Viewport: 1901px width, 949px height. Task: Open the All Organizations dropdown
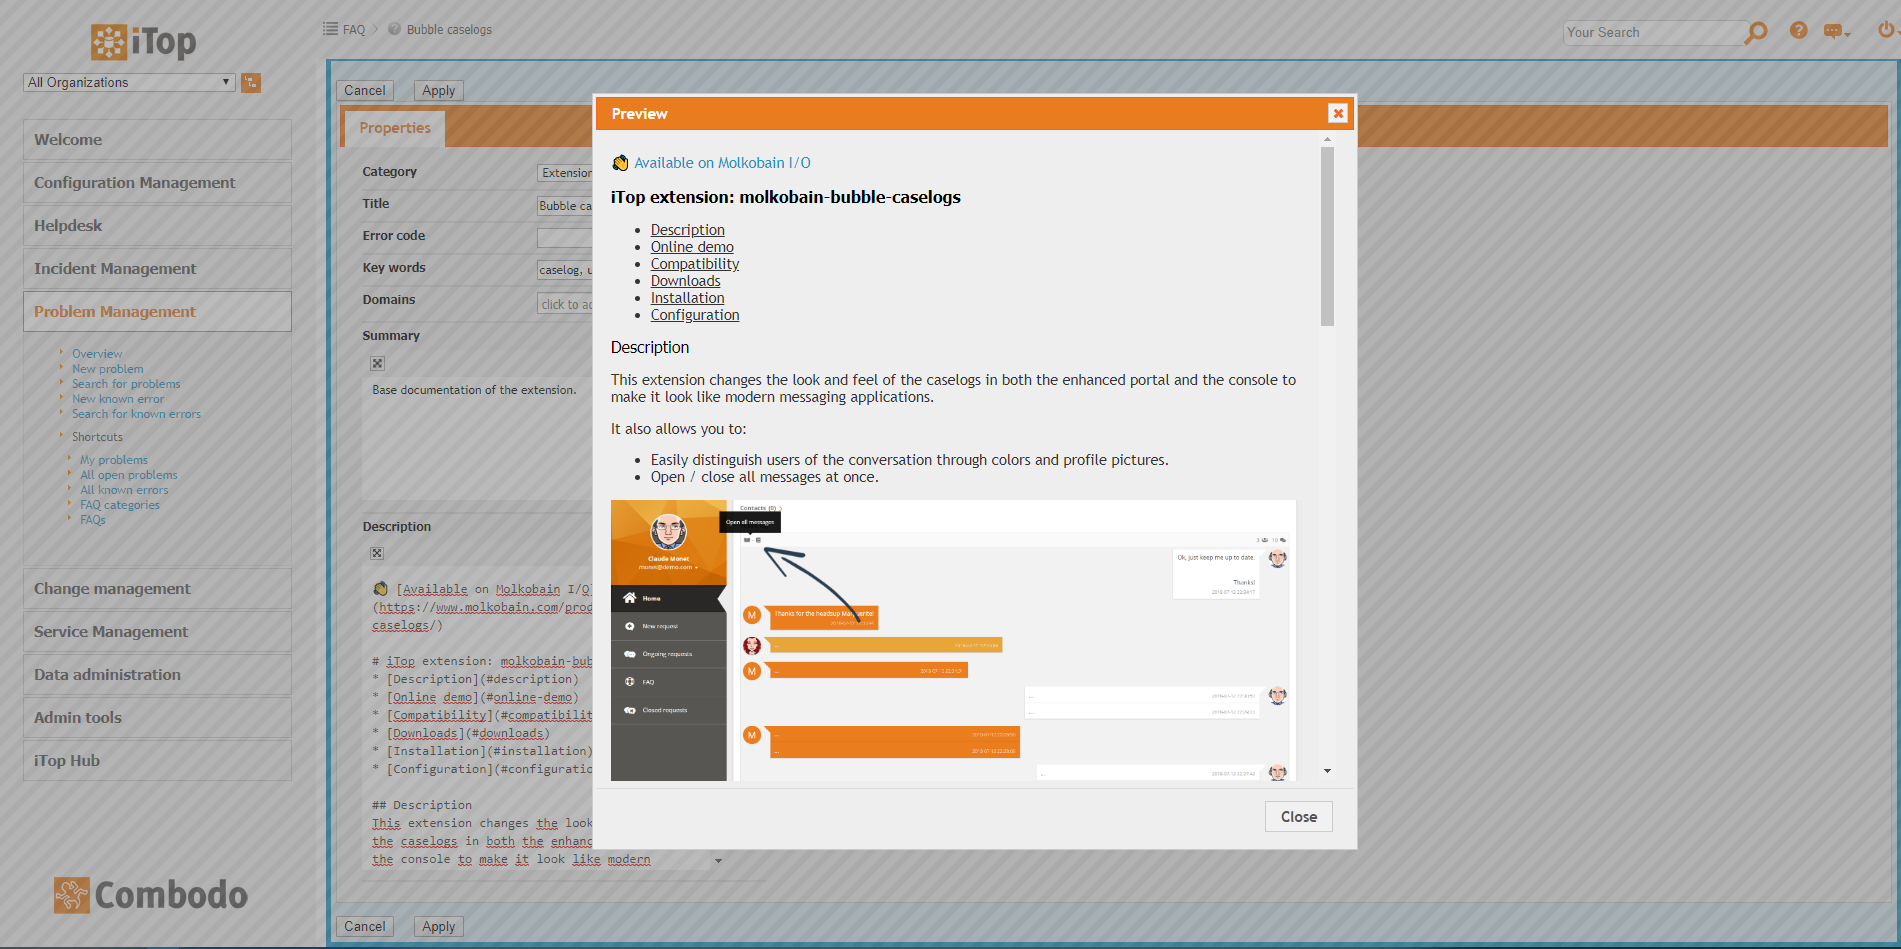tap(129, 82)
